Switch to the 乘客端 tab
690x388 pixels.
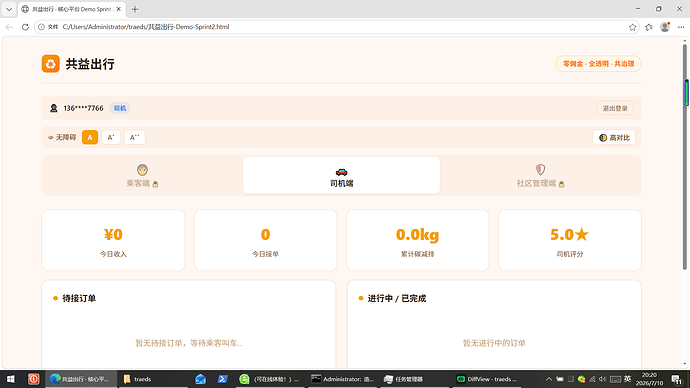(142, 176)
